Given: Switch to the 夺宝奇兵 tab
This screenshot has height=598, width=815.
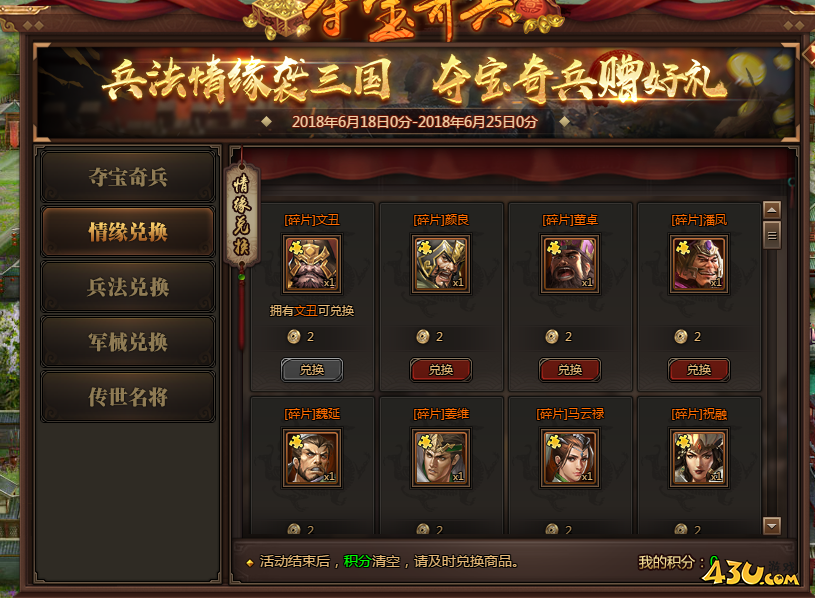Looking at the screenshot, I should tap(128, 177).
